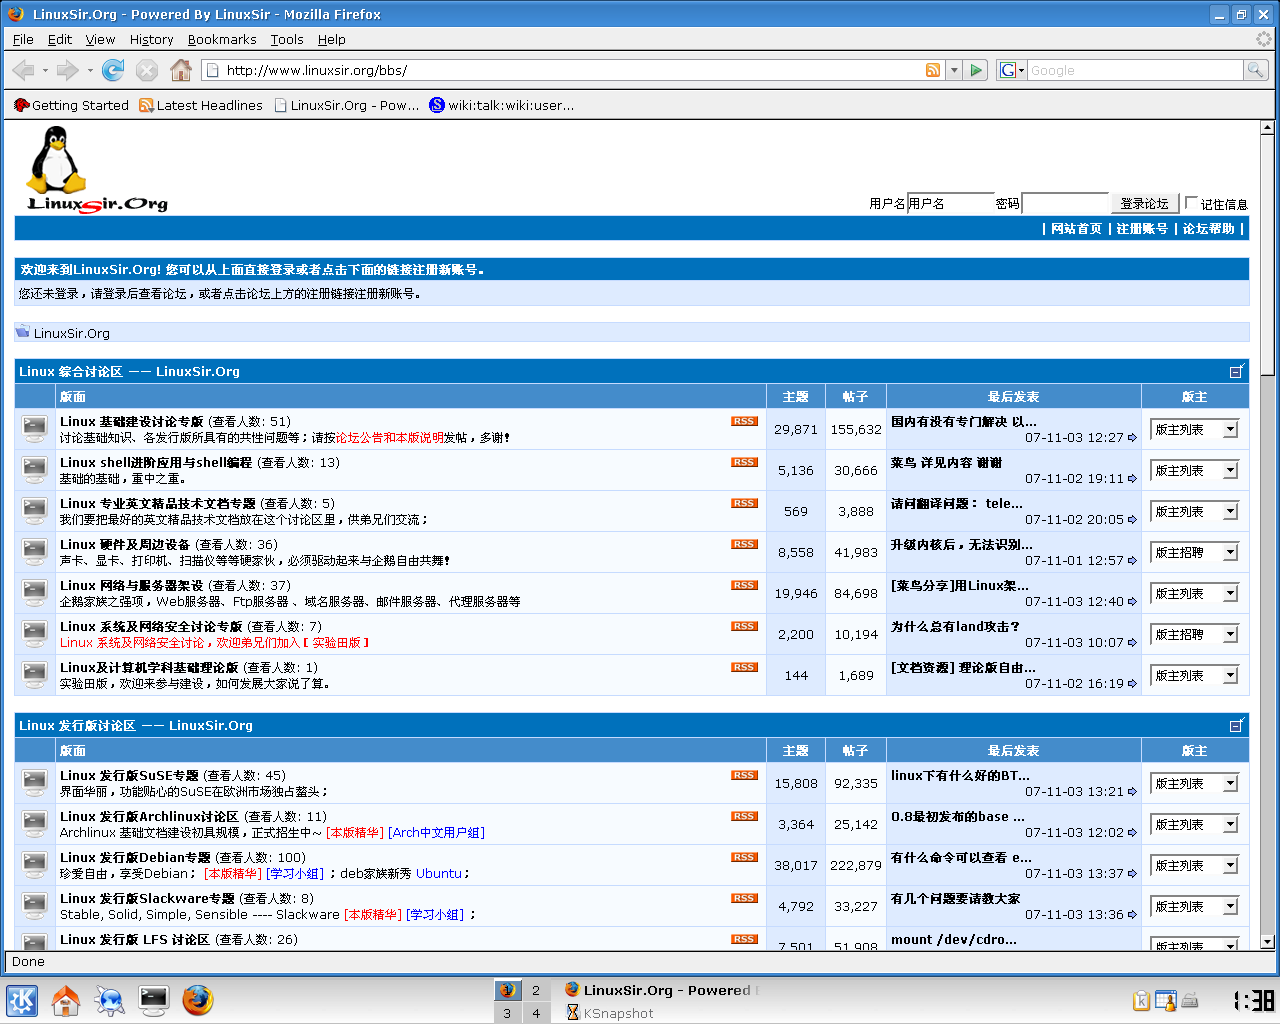1280x1024 pixels.
Task: Open the wiki:talk:wiki:user bookmark
Action: pyautogui.click(x=502, y=105)
